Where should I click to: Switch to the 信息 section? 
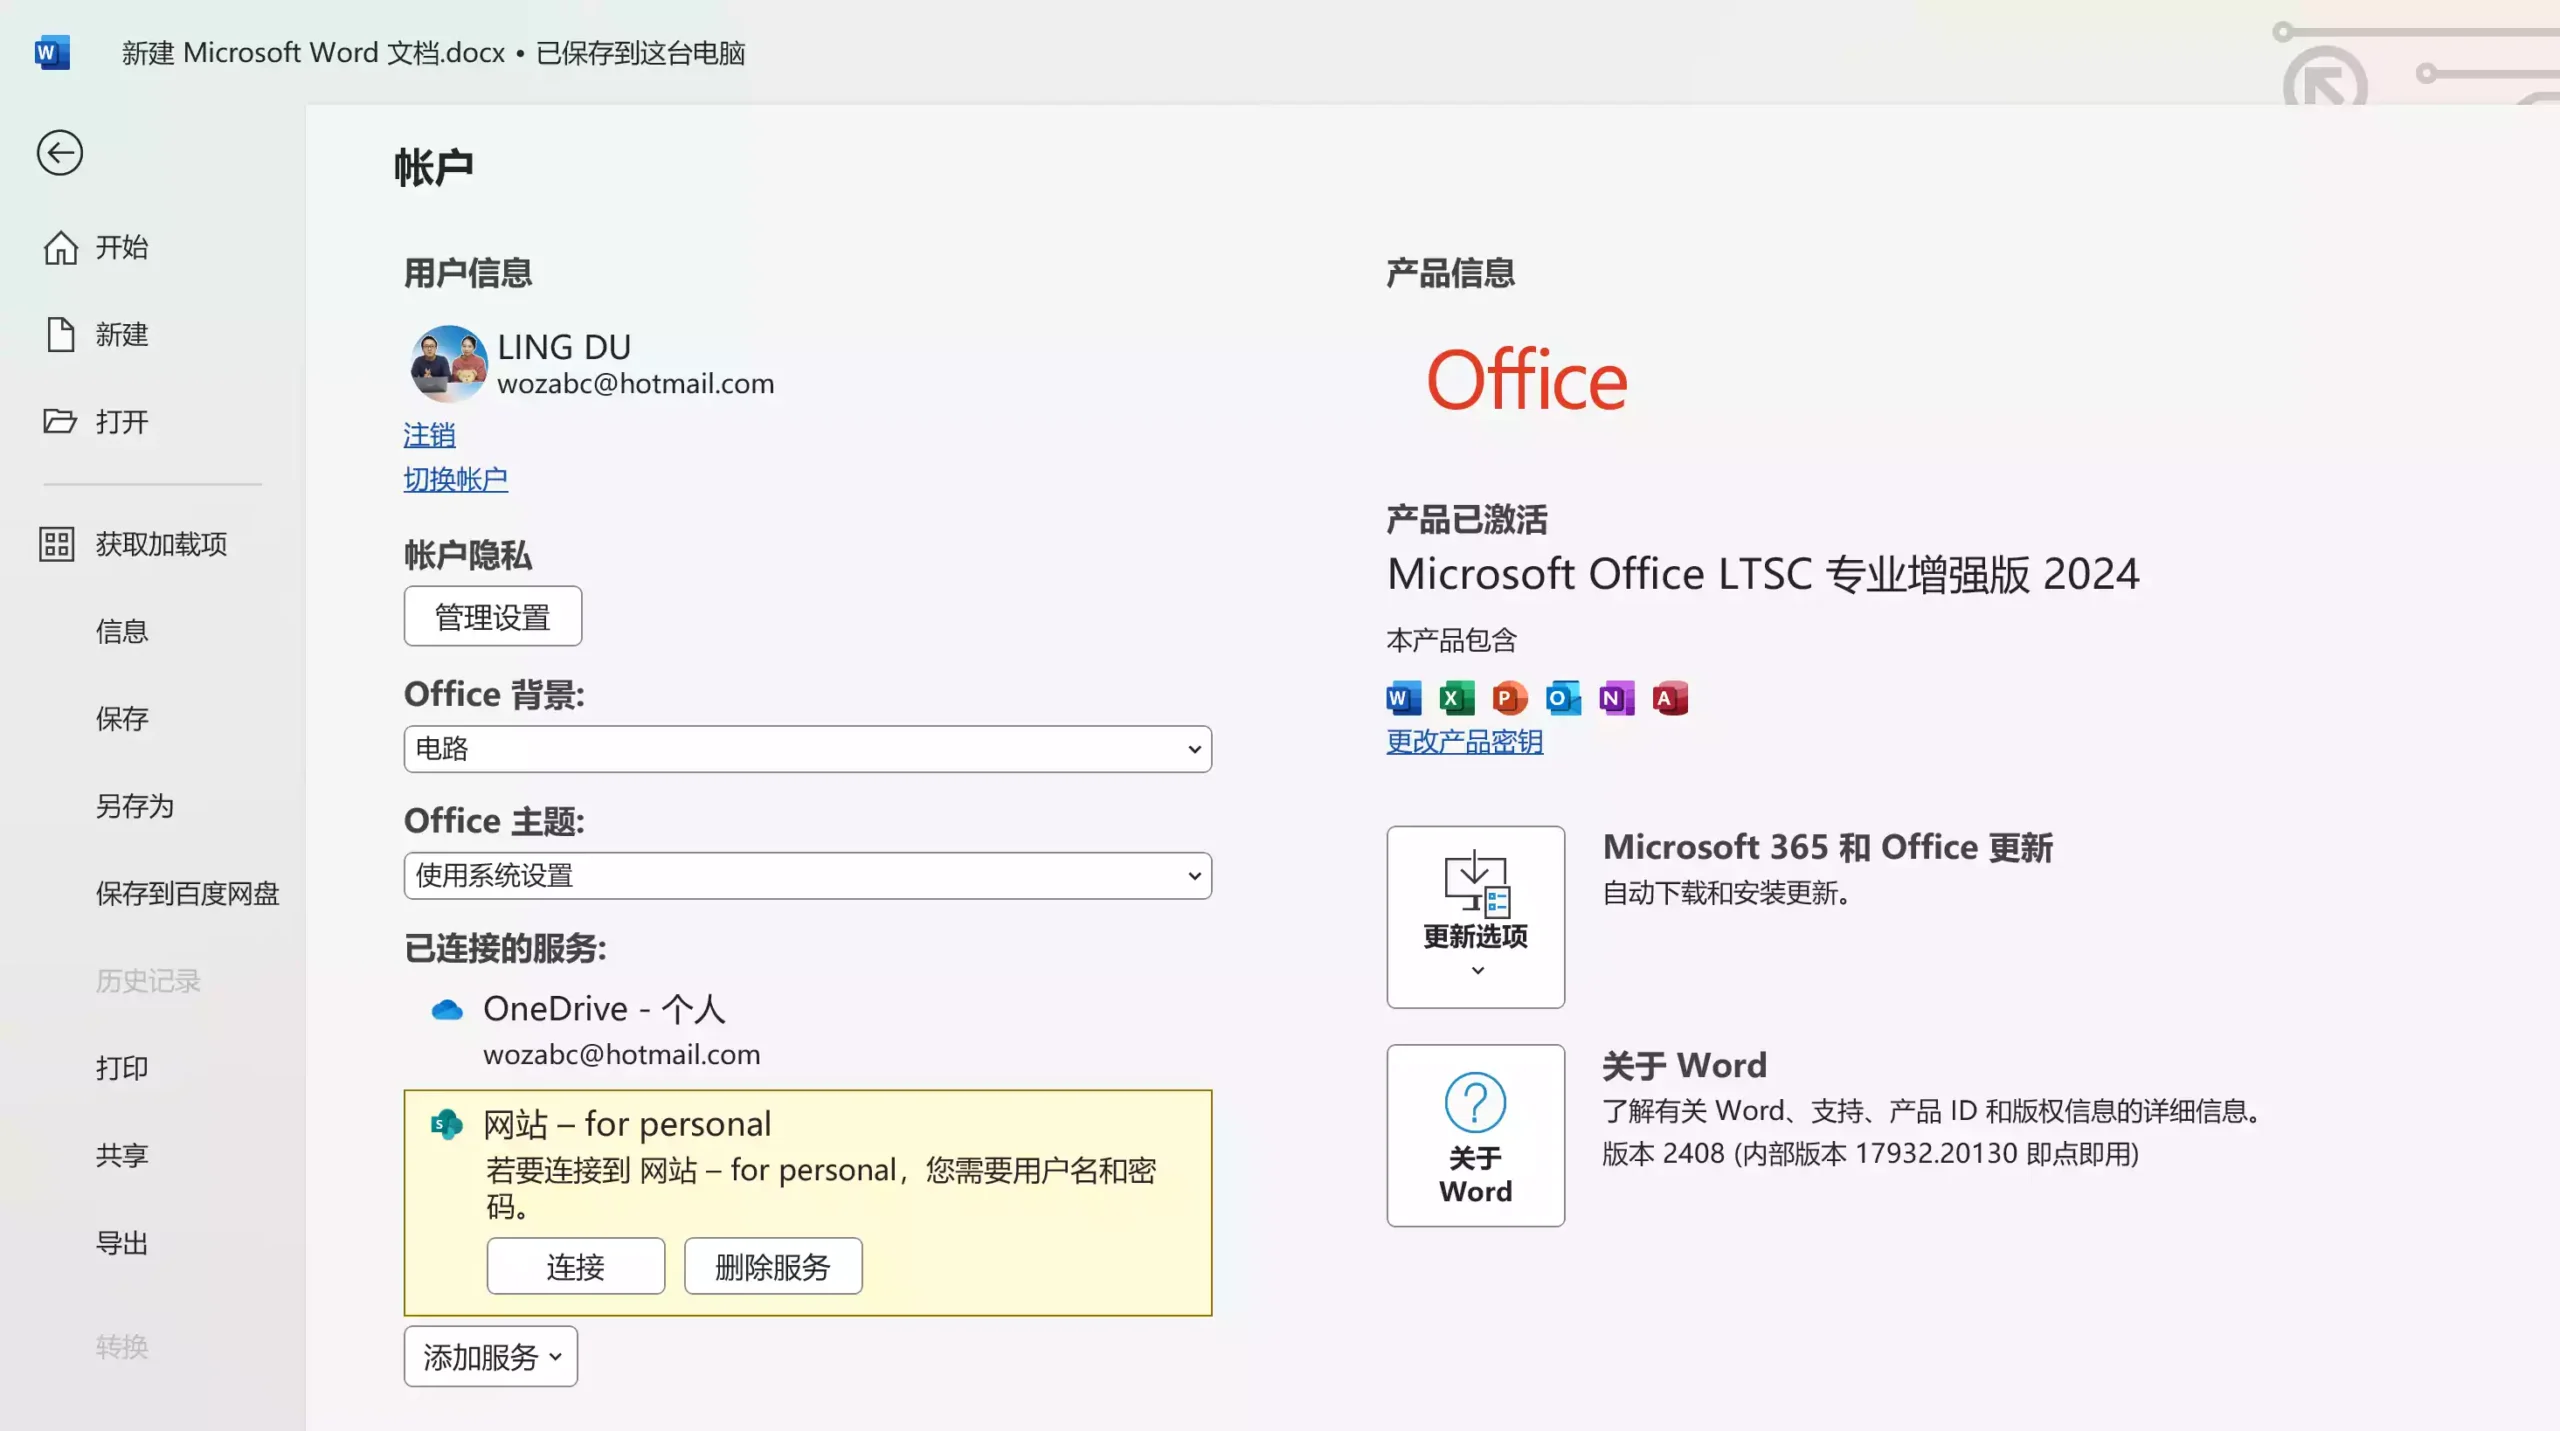coord(122,631)
